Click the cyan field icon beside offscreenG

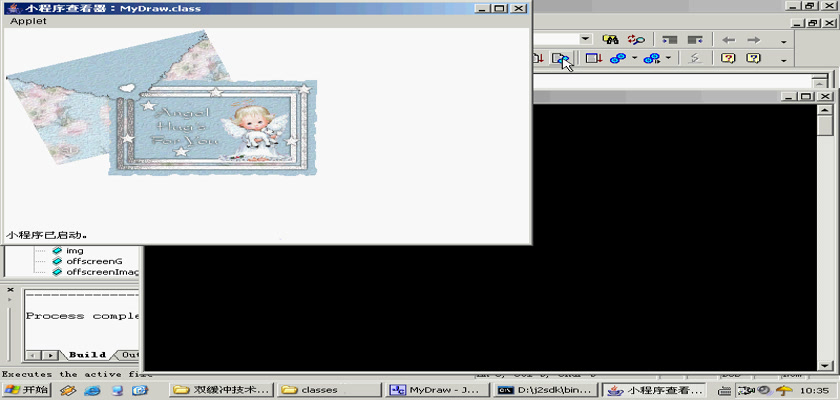click(x=57, y=261)
